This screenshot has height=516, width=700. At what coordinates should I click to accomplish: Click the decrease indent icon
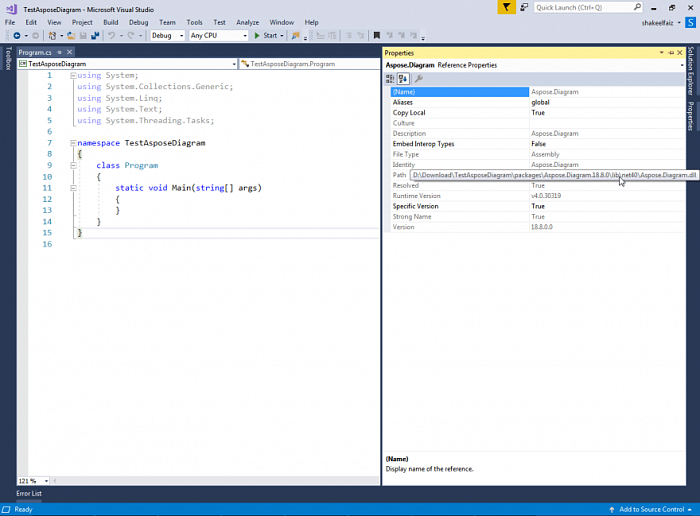pos(320,35)
